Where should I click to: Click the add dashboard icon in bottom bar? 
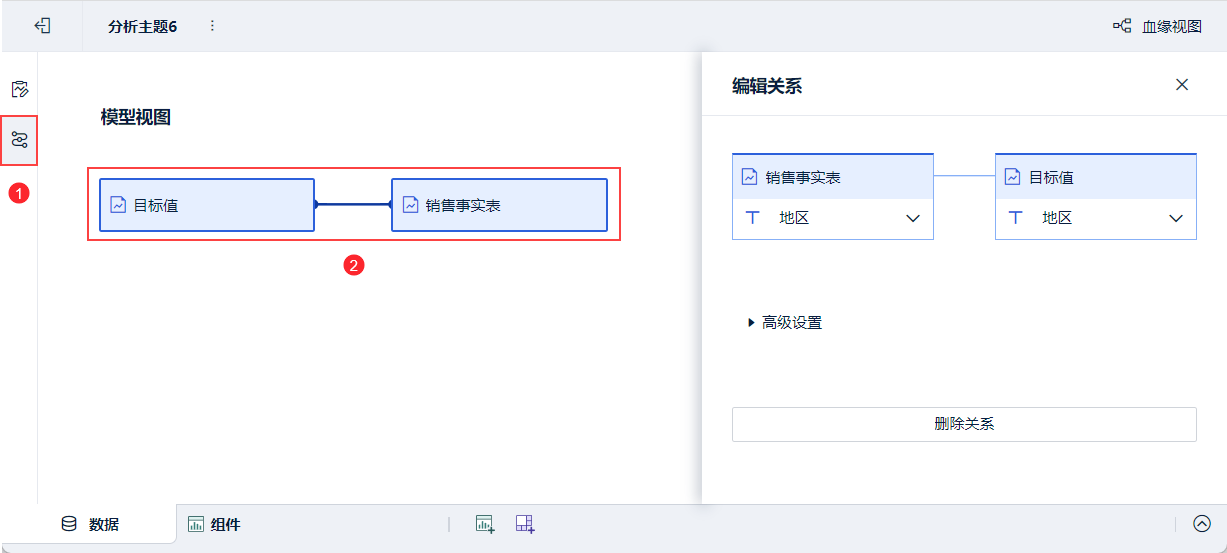pos(526,523)
